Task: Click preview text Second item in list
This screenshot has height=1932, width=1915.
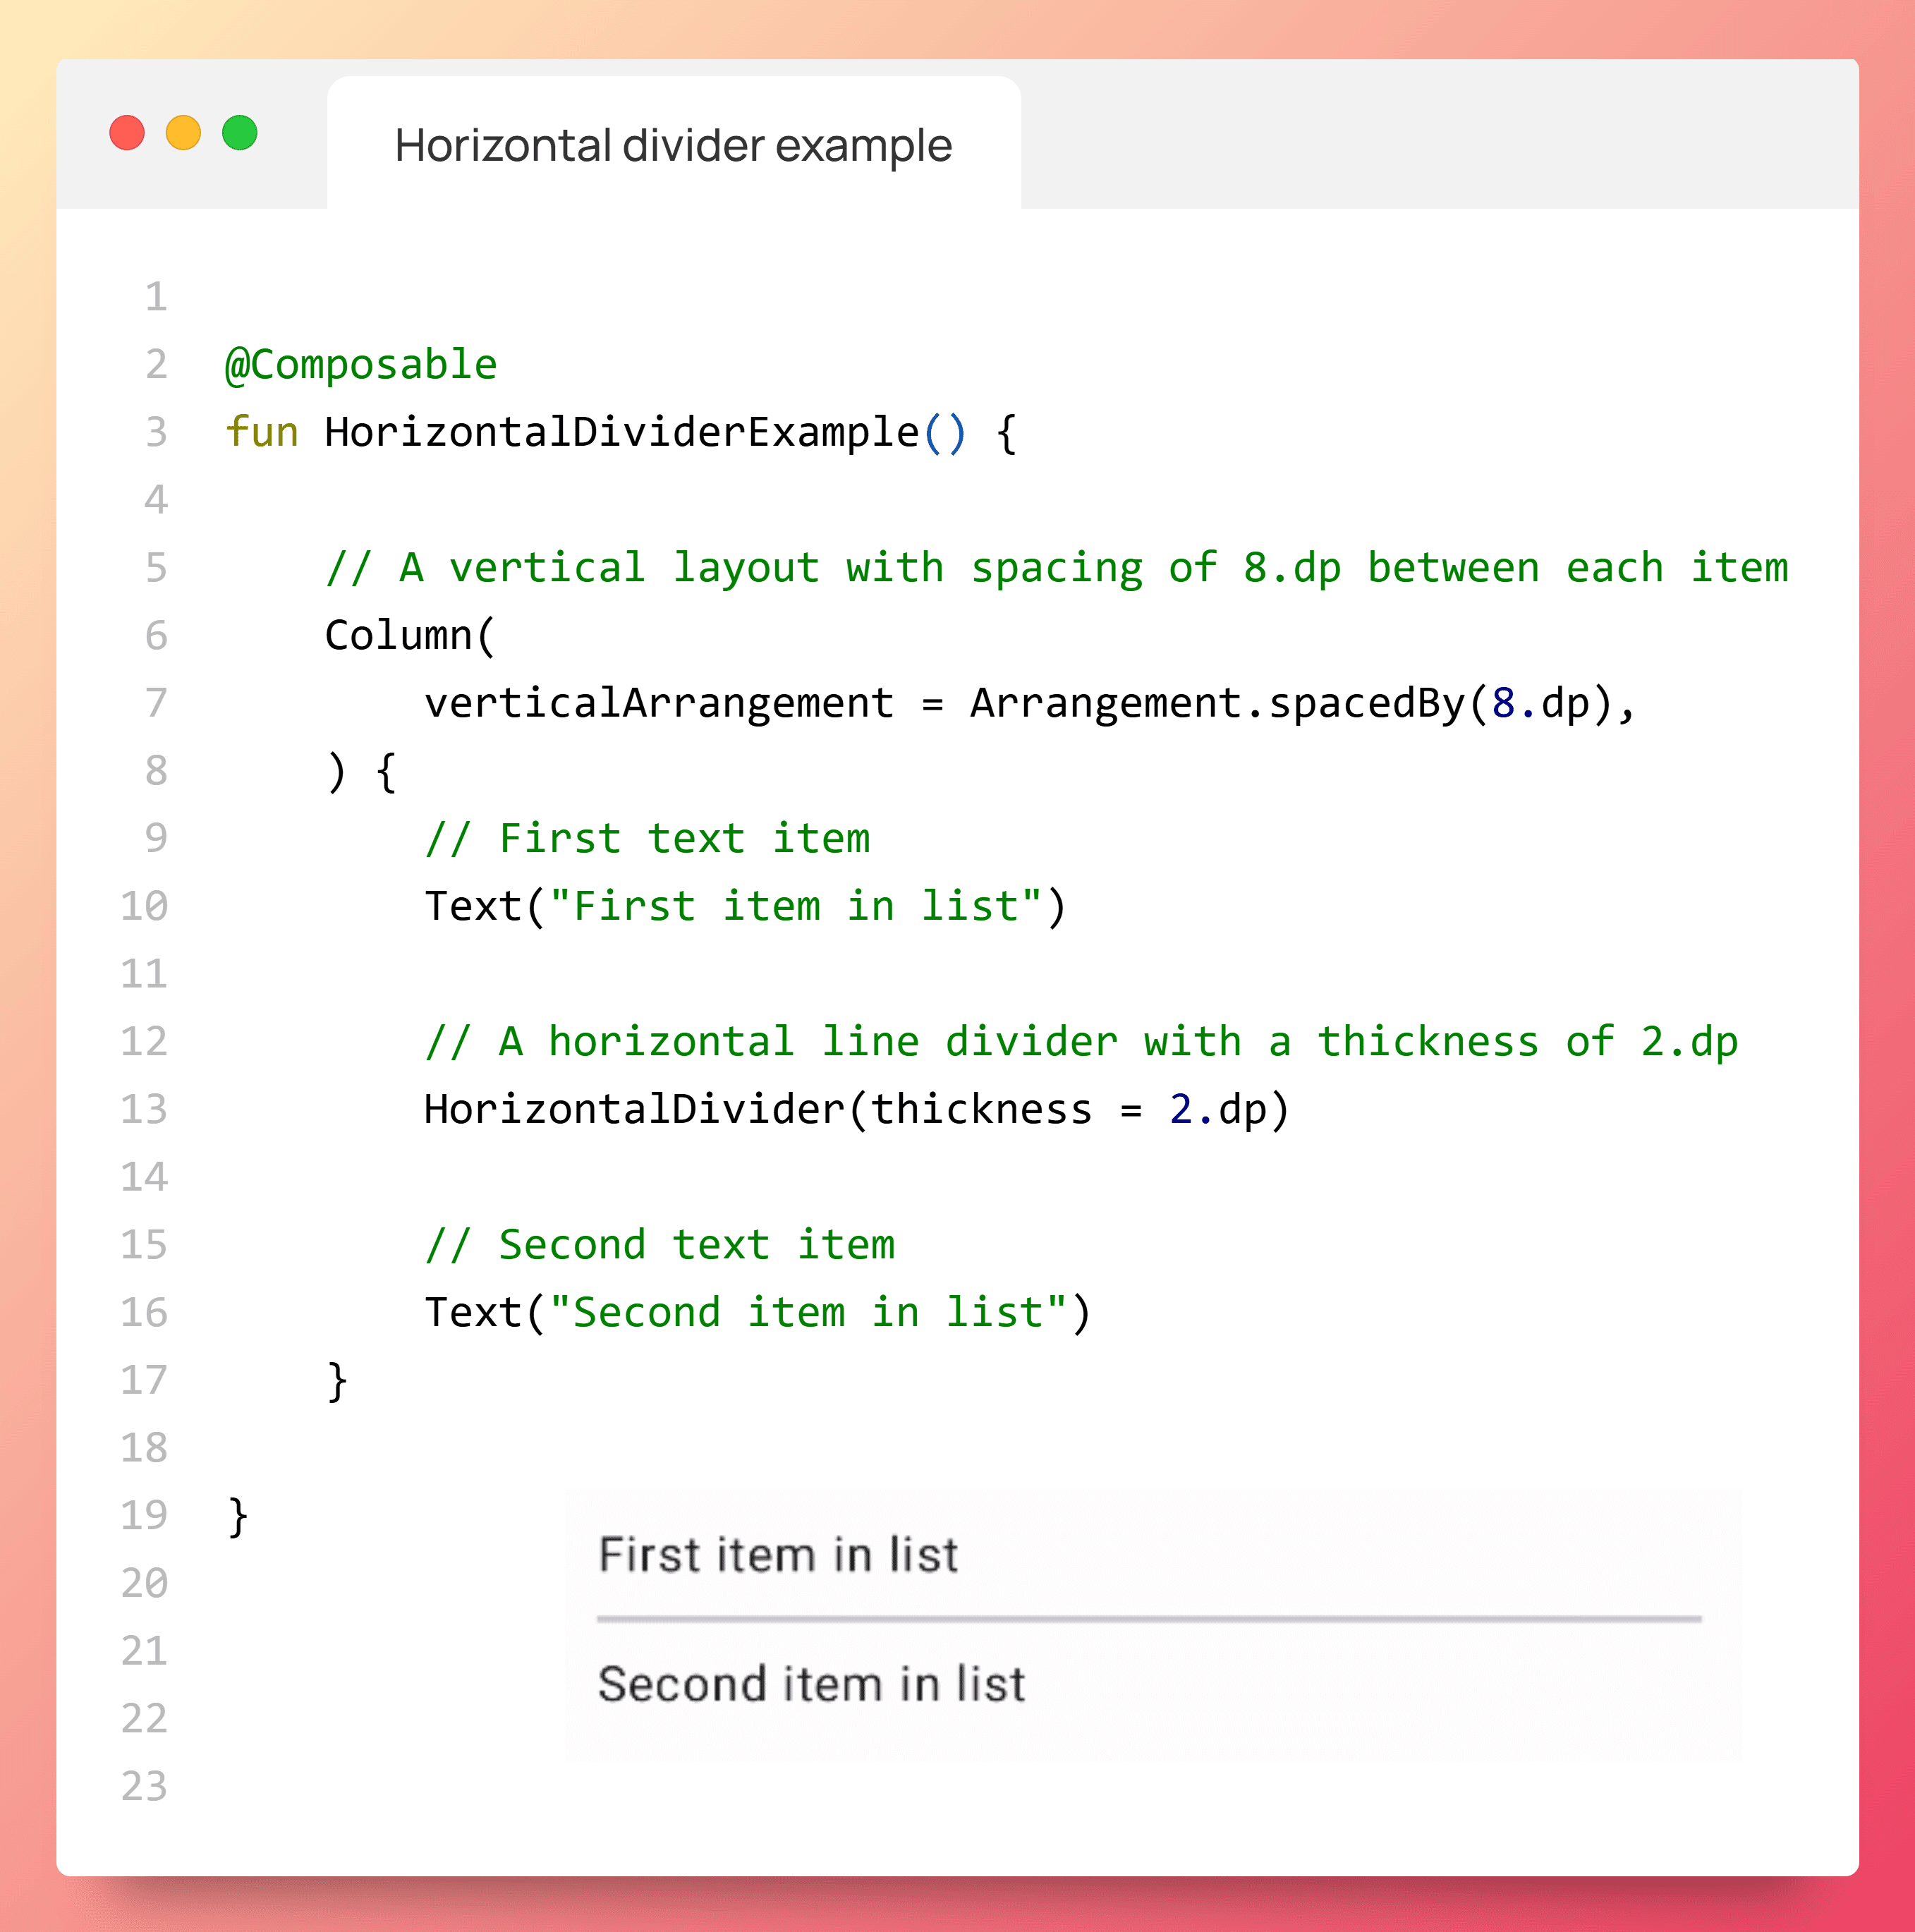Action: pos(811,1684)
